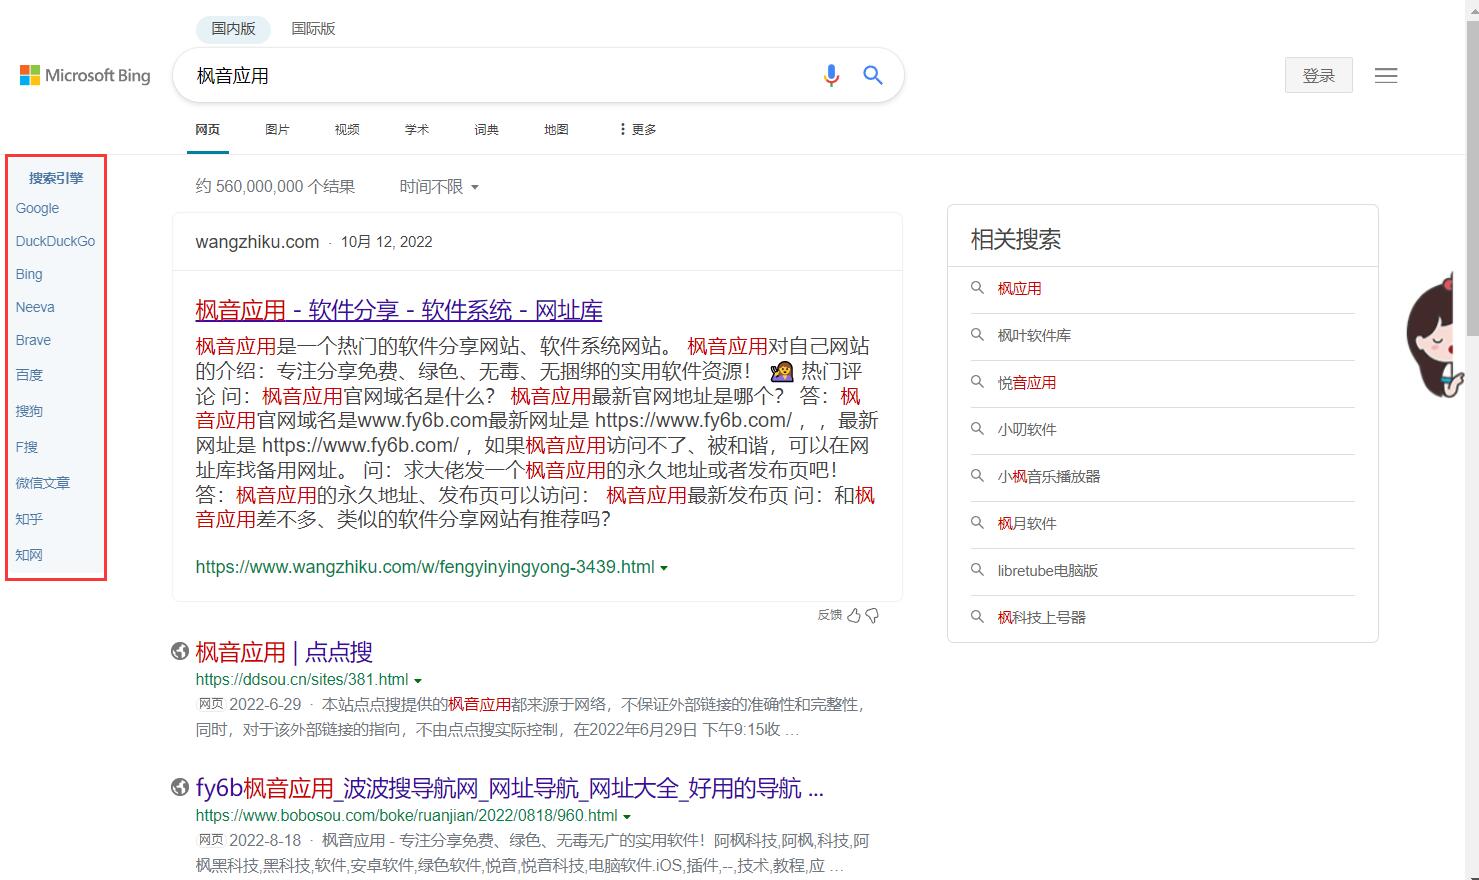Click the blue search magnifier icon

873,75
